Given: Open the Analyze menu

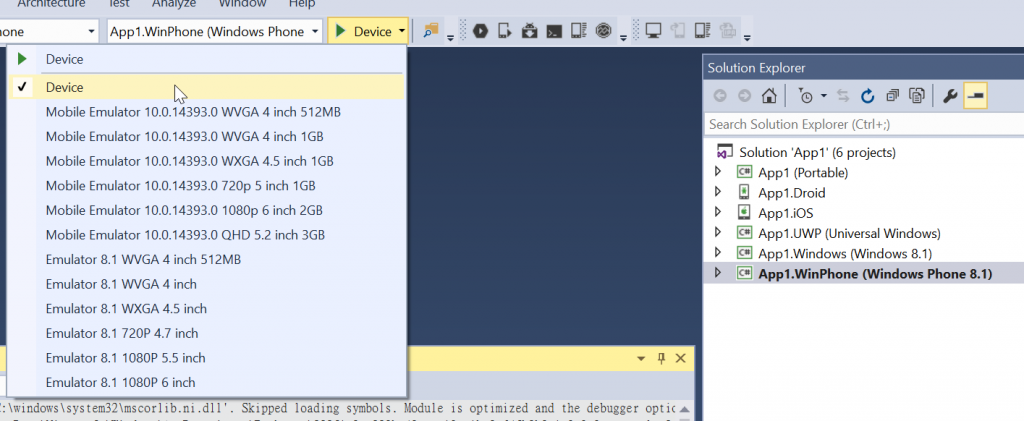Looking at the screenshot, I should (x=174, y=4).
